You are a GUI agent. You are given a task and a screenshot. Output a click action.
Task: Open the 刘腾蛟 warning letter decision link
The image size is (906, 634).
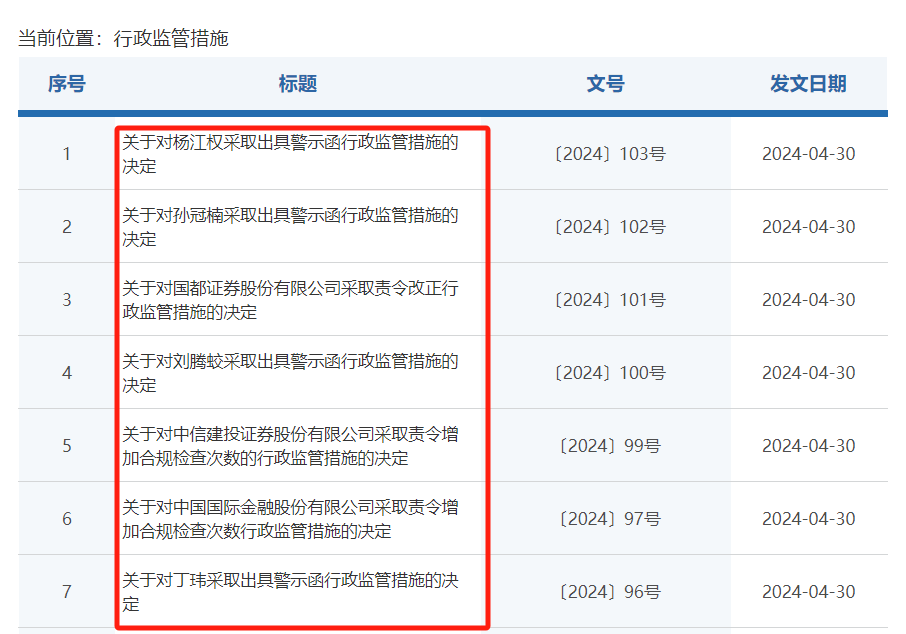pyautogui.click(x=290, y=373)
